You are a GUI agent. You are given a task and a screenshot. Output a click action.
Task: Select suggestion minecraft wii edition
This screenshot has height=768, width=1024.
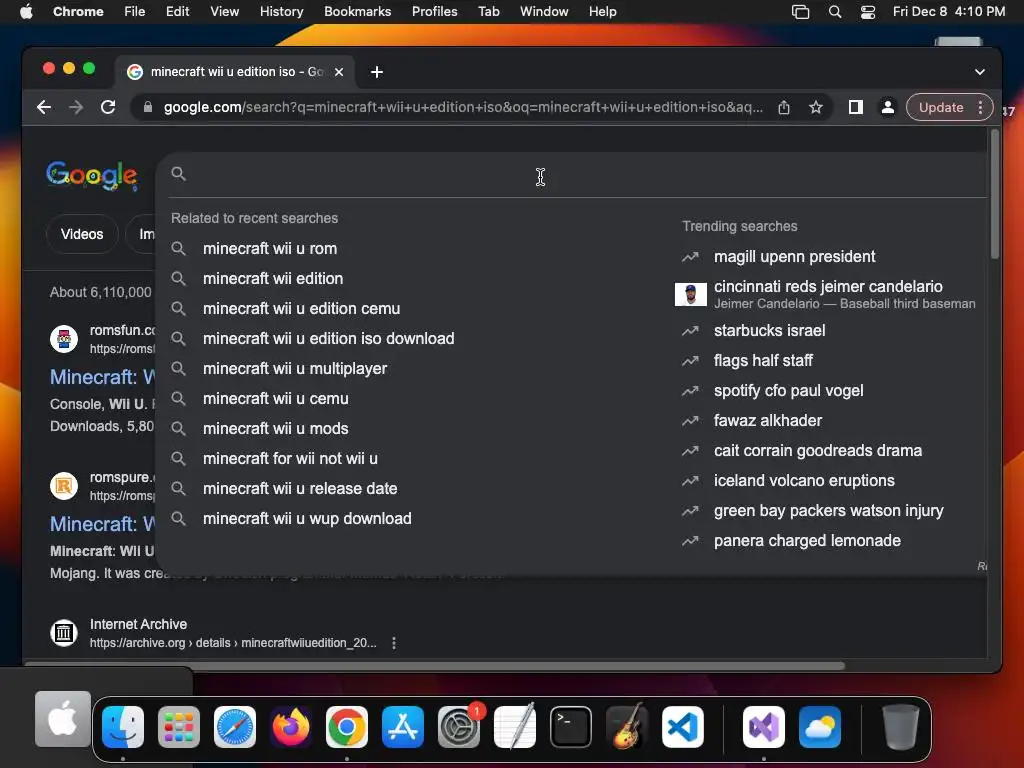[x=273, y=278]
